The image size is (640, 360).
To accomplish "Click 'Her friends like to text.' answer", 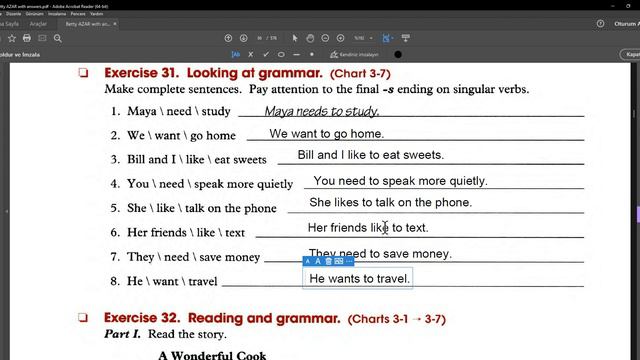I will (x=368, y=228).
